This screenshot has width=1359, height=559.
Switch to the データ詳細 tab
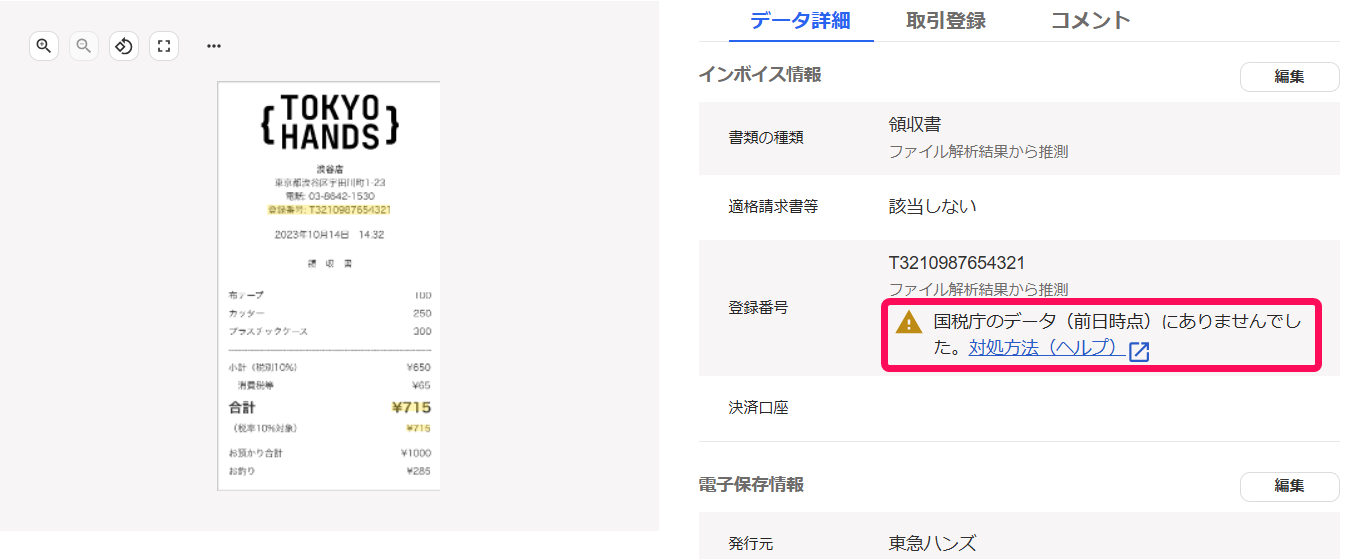coord(801,20)
